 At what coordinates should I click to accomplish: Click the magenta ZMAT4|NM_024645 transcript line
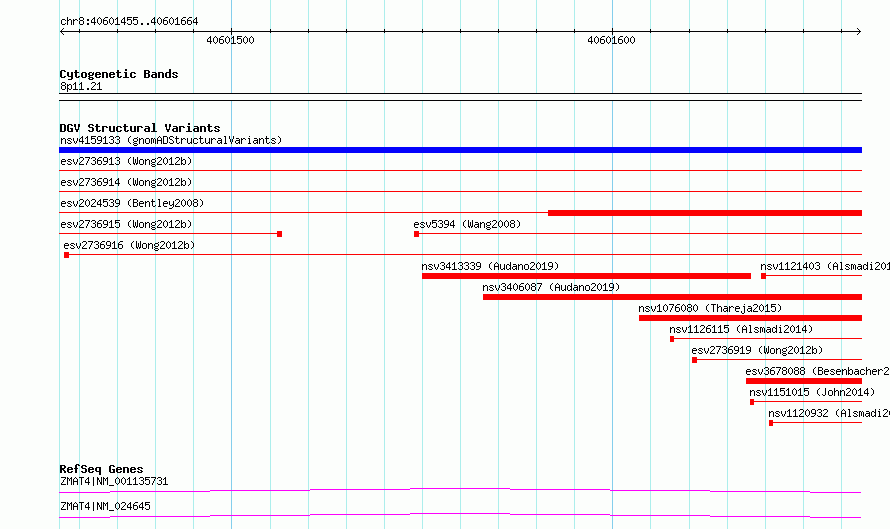(460, 515)
